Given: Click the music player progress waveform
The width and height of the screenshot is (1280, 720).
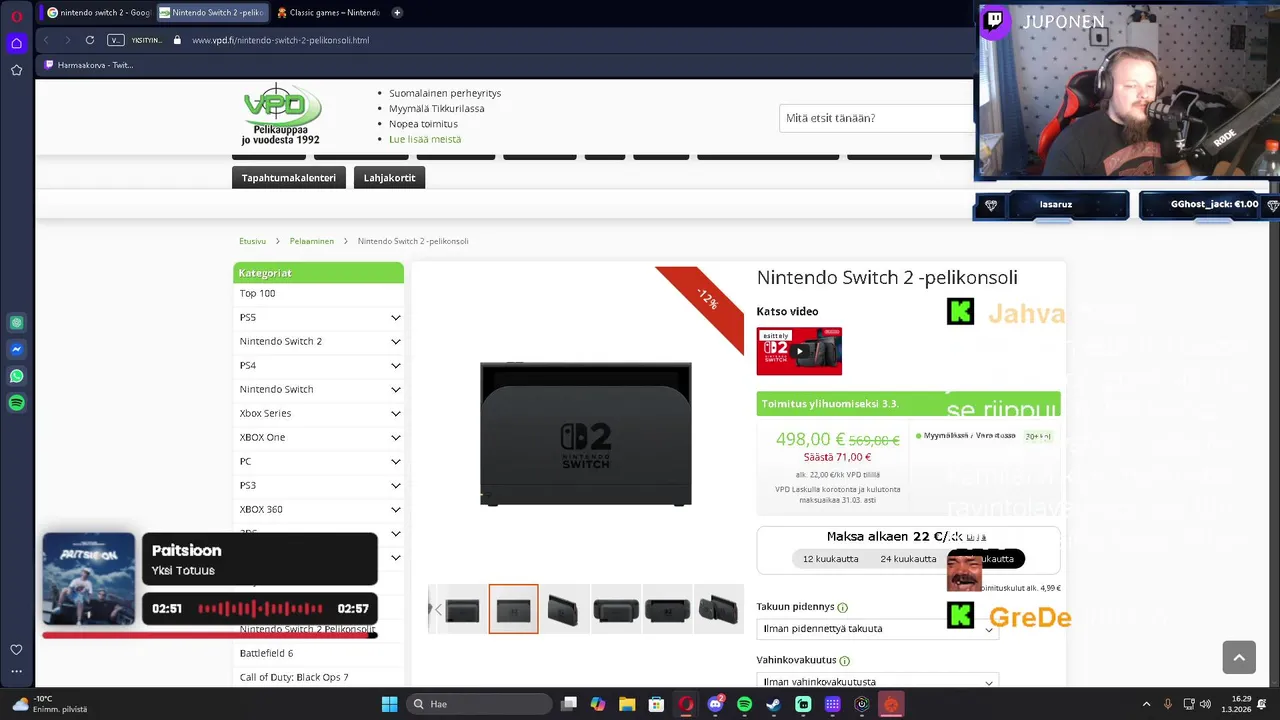Looking at the screenshot, I should coord(260,608).
